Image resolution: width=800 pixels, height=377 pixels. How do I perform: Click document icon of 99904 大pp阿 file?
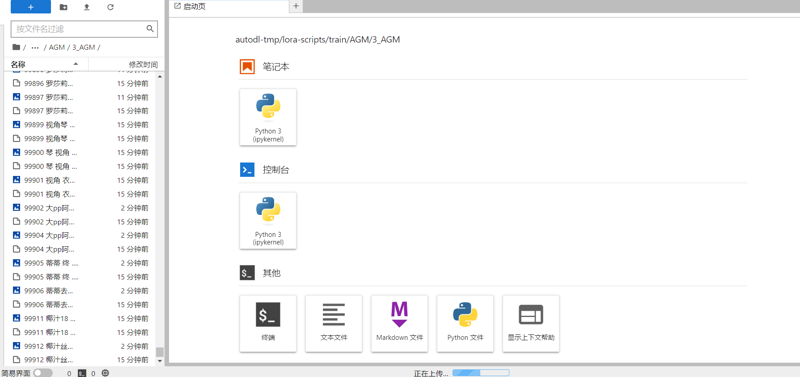tap(16, 249)
